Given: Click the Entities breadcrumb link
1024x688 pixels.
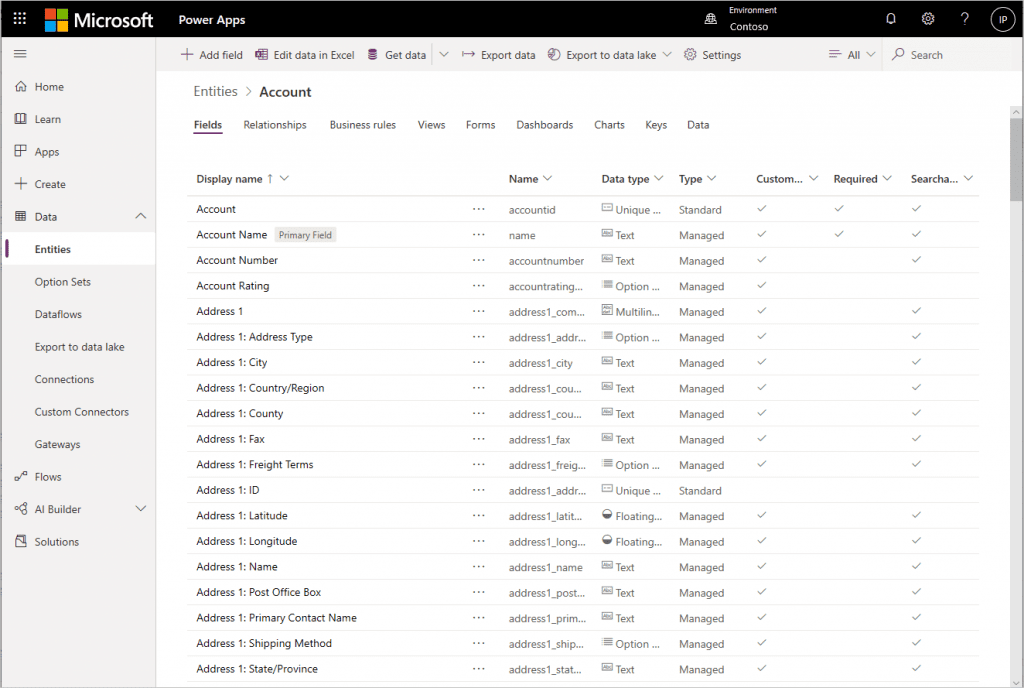Looking at the screenshot, I should (216, 91).
